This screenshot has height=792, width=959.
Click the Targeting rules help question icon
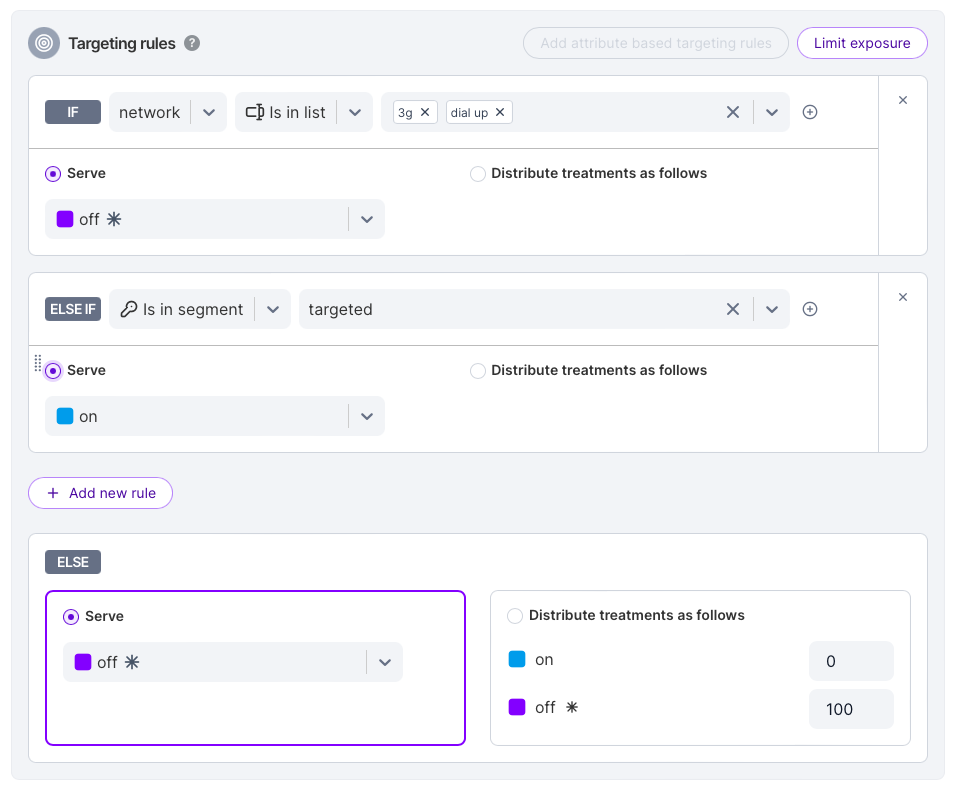pos(192,43)
